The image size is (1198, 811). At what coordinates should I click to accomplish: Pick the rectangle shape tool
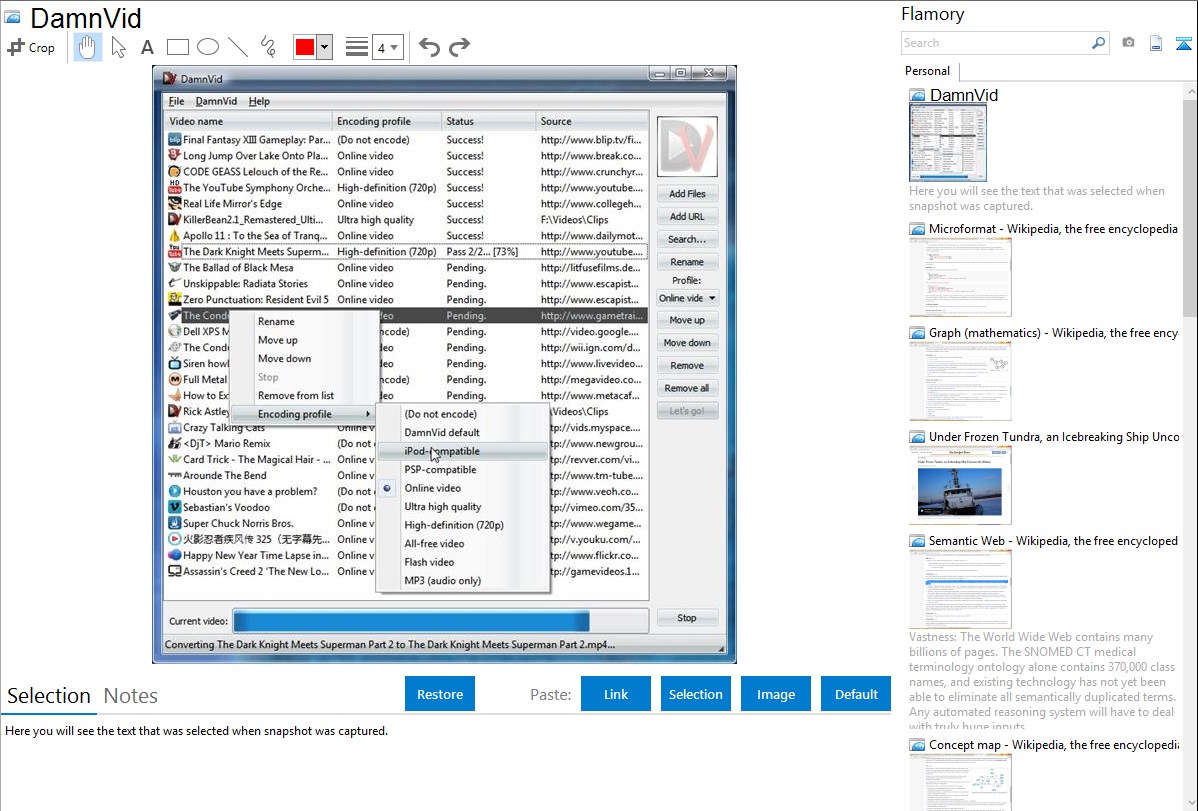click(x=178, y=47)
